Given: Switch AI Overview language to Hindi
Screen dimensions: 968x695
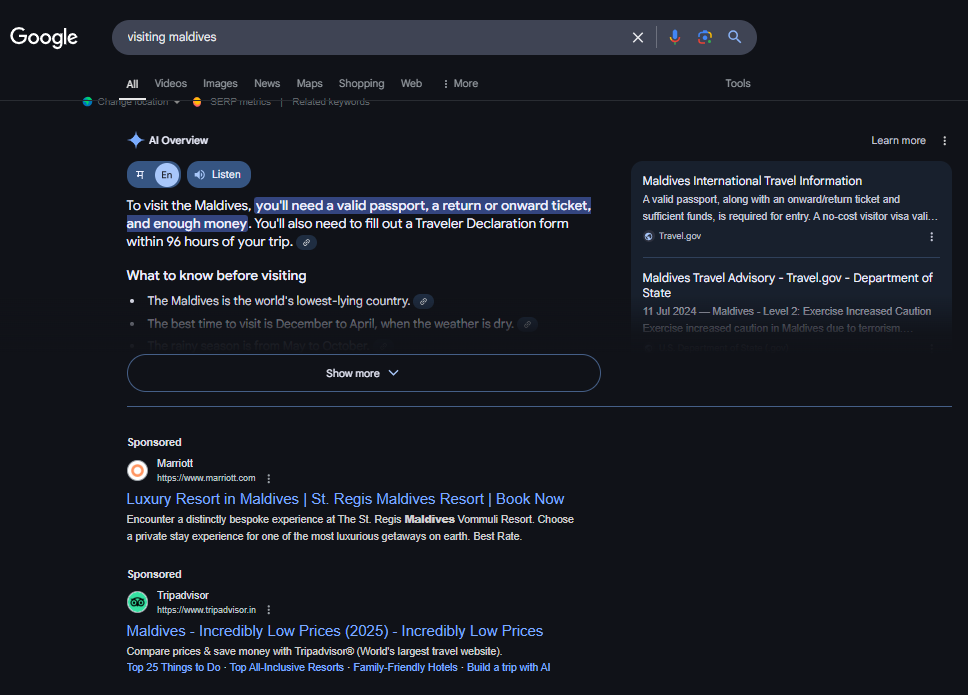Looking at the screenshot, I should pyautogui.click(x=140, y=175).
